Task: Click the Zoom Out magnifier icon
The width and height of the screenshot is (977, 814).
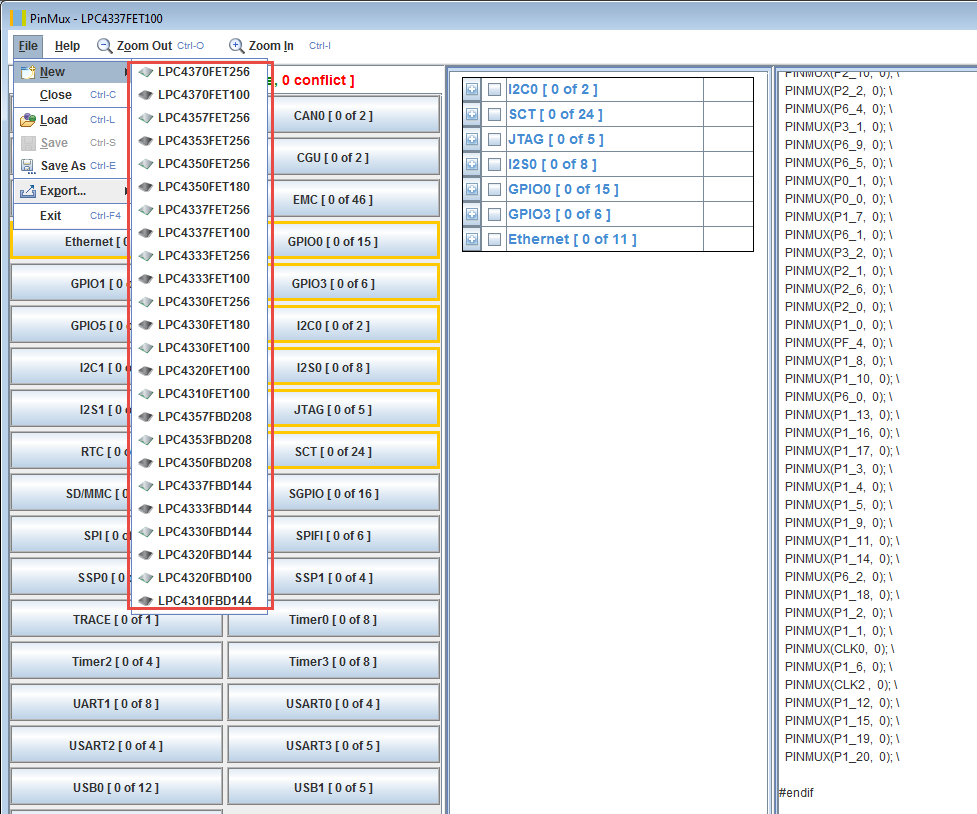Action: [104, 45]
